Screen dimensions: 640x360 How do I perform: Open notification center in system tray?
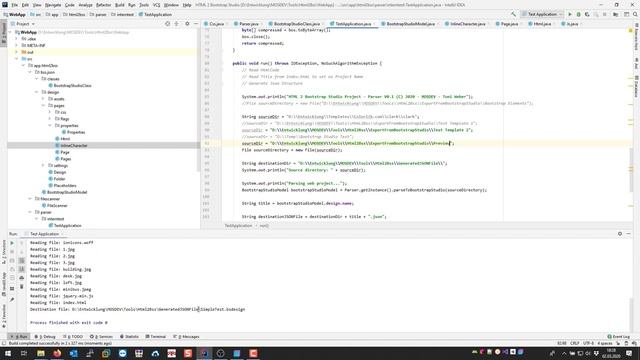[629, 353]
